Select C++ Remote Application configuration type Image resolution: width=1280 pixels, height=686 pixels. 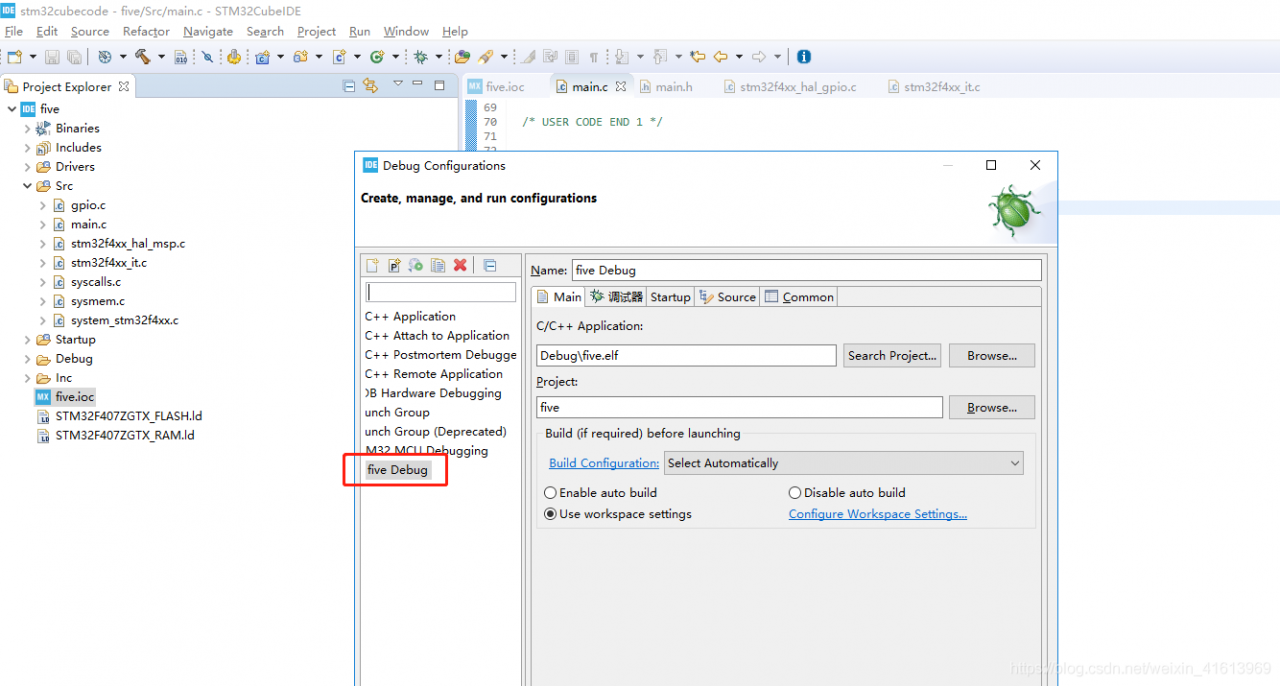[x=434, y=374]
